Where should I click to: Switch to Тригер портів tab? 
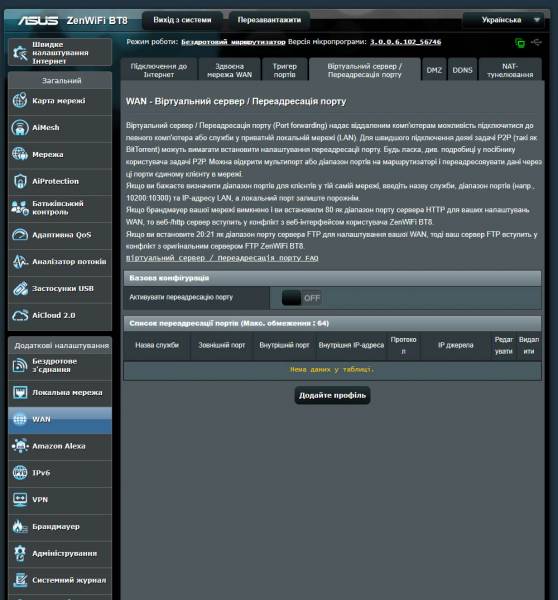point(284,70)
